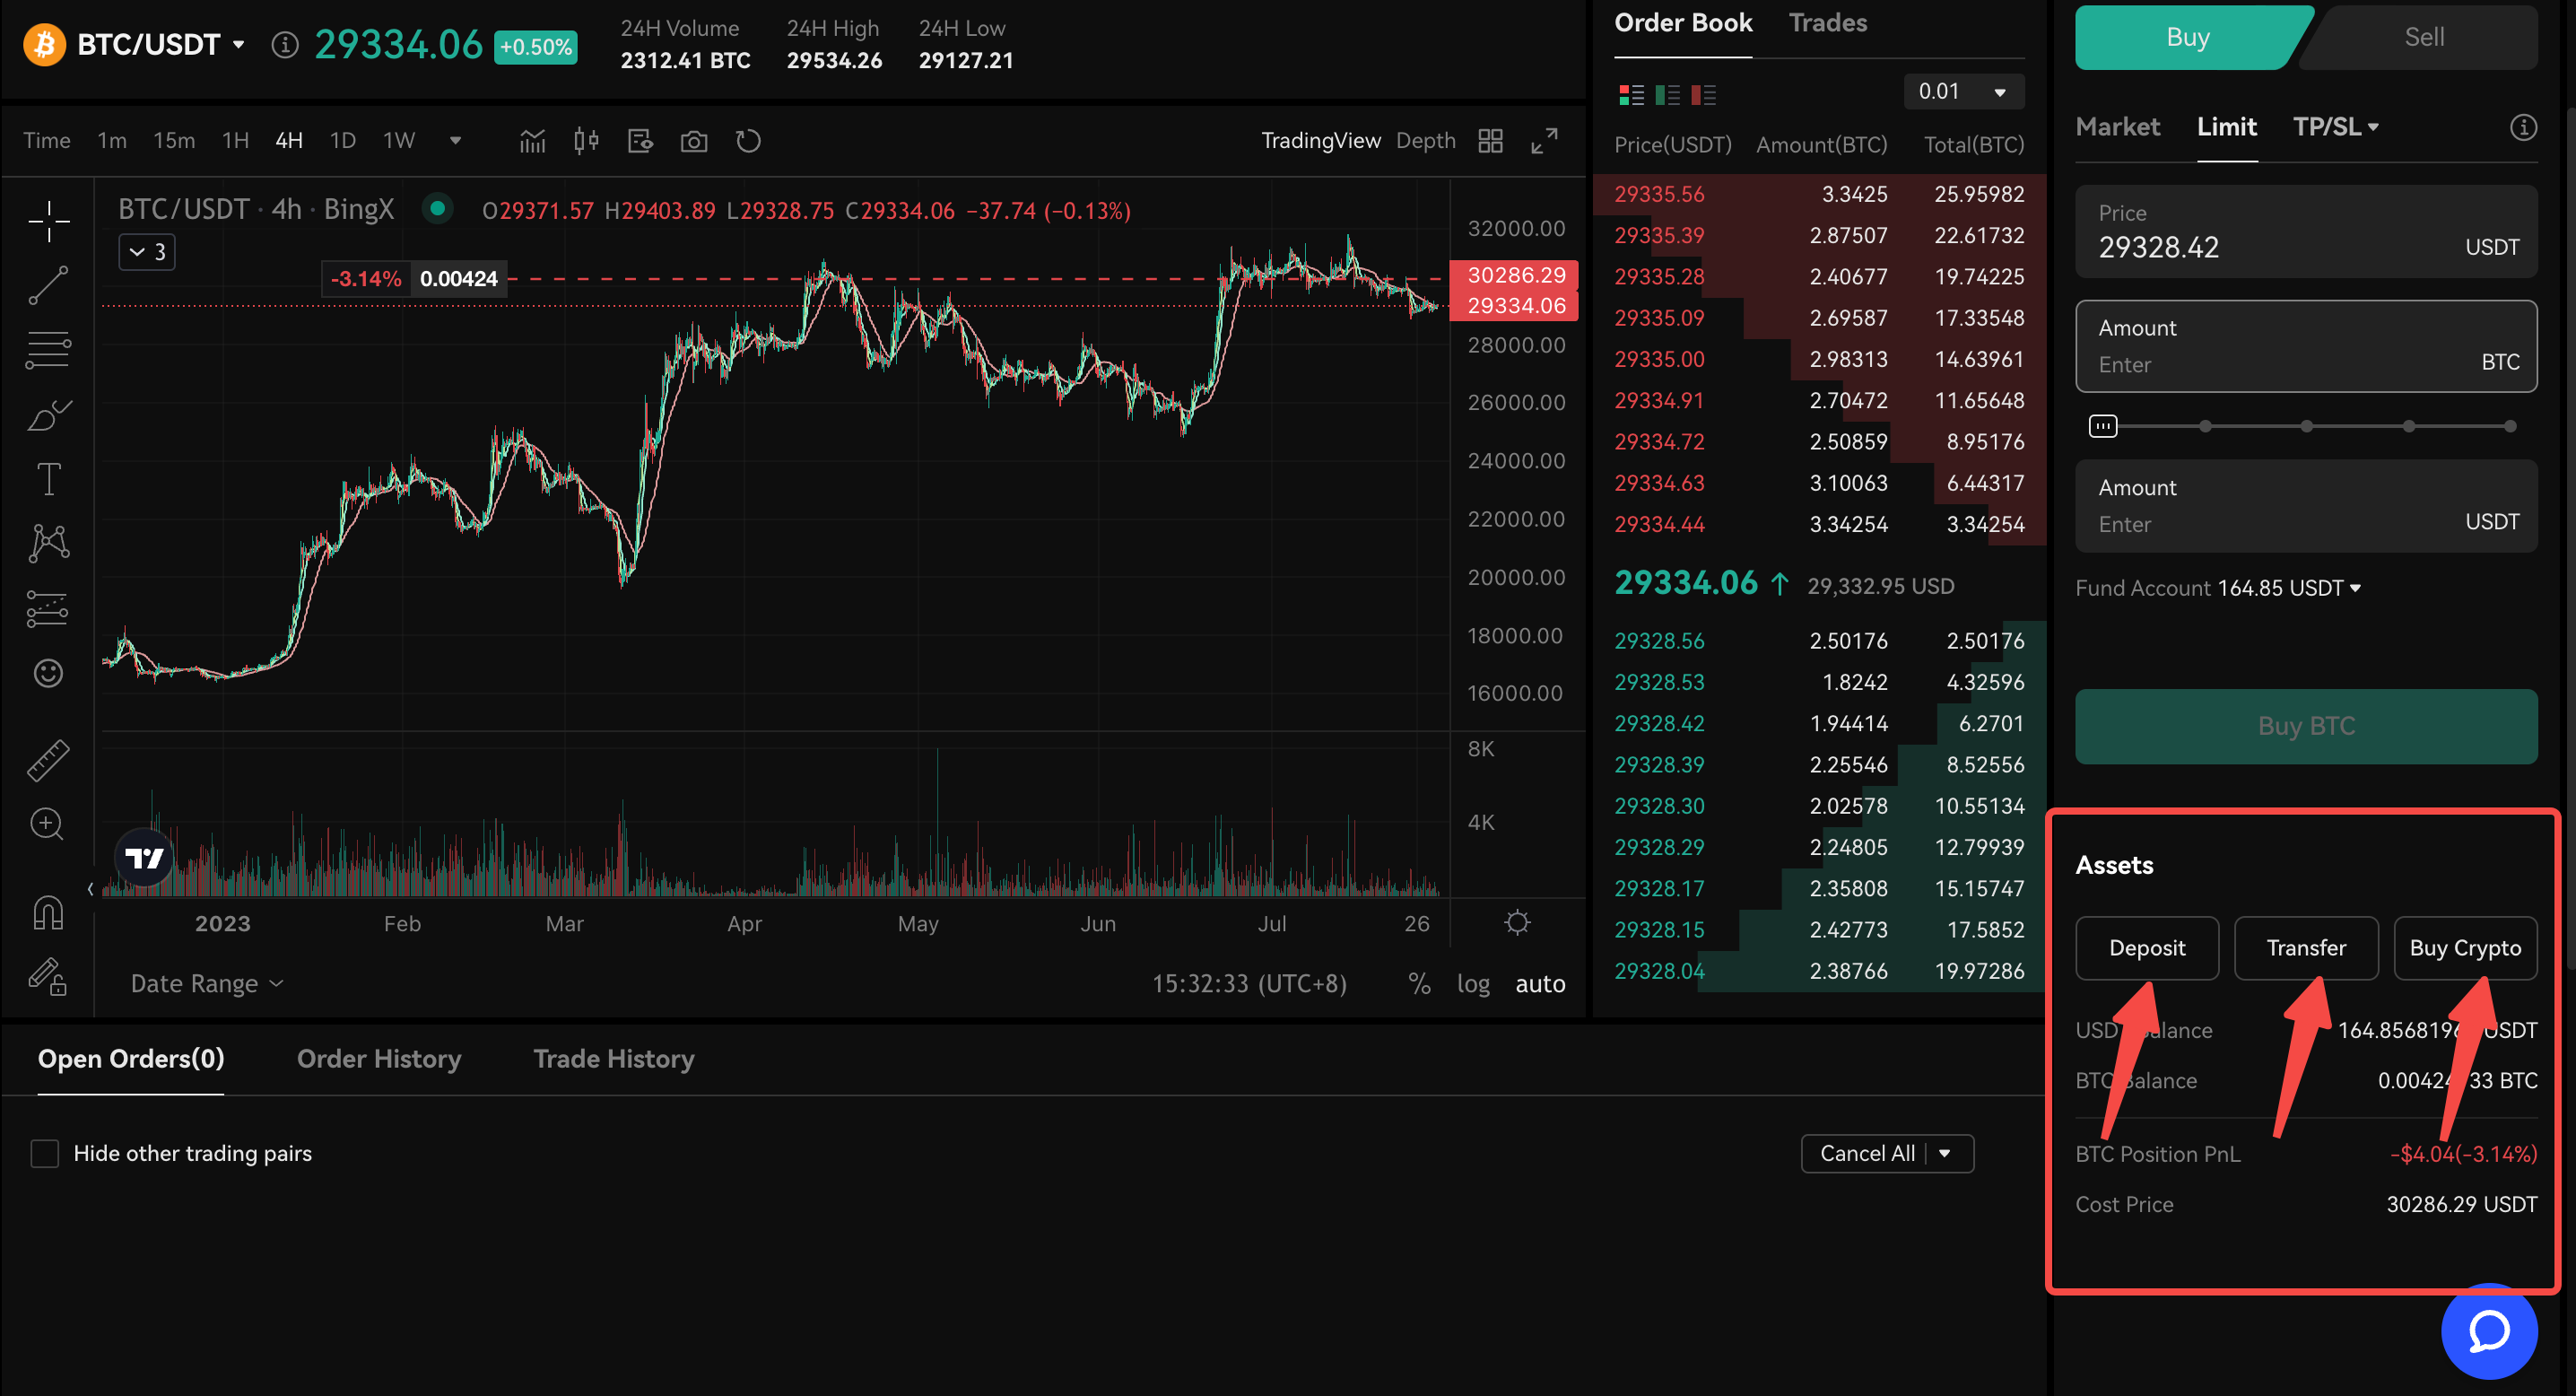The image size is (2576, 1396).
Task: Check Hide other trading pairs
Action: coord(45,1153)
